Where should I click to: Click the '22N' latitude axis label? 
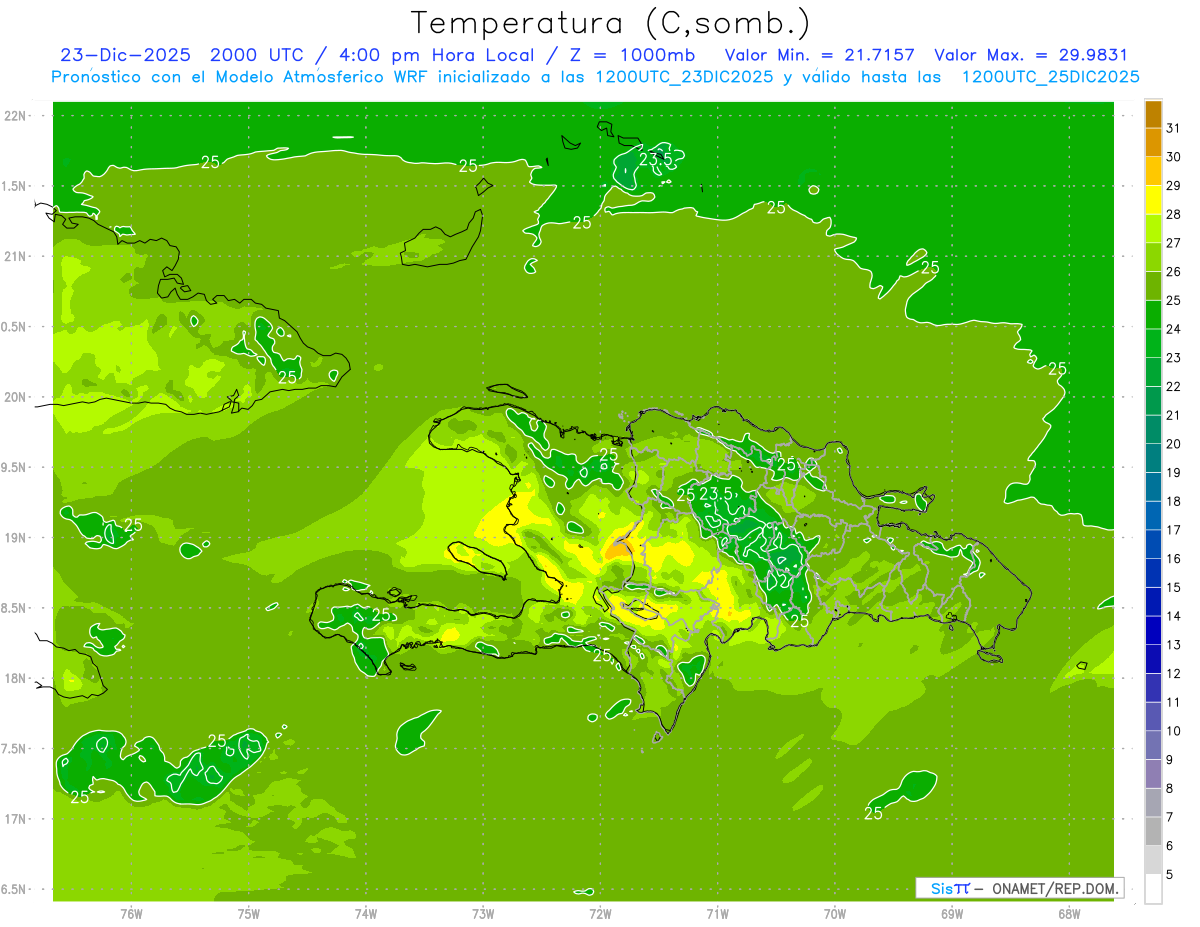[x=16, y=116]
